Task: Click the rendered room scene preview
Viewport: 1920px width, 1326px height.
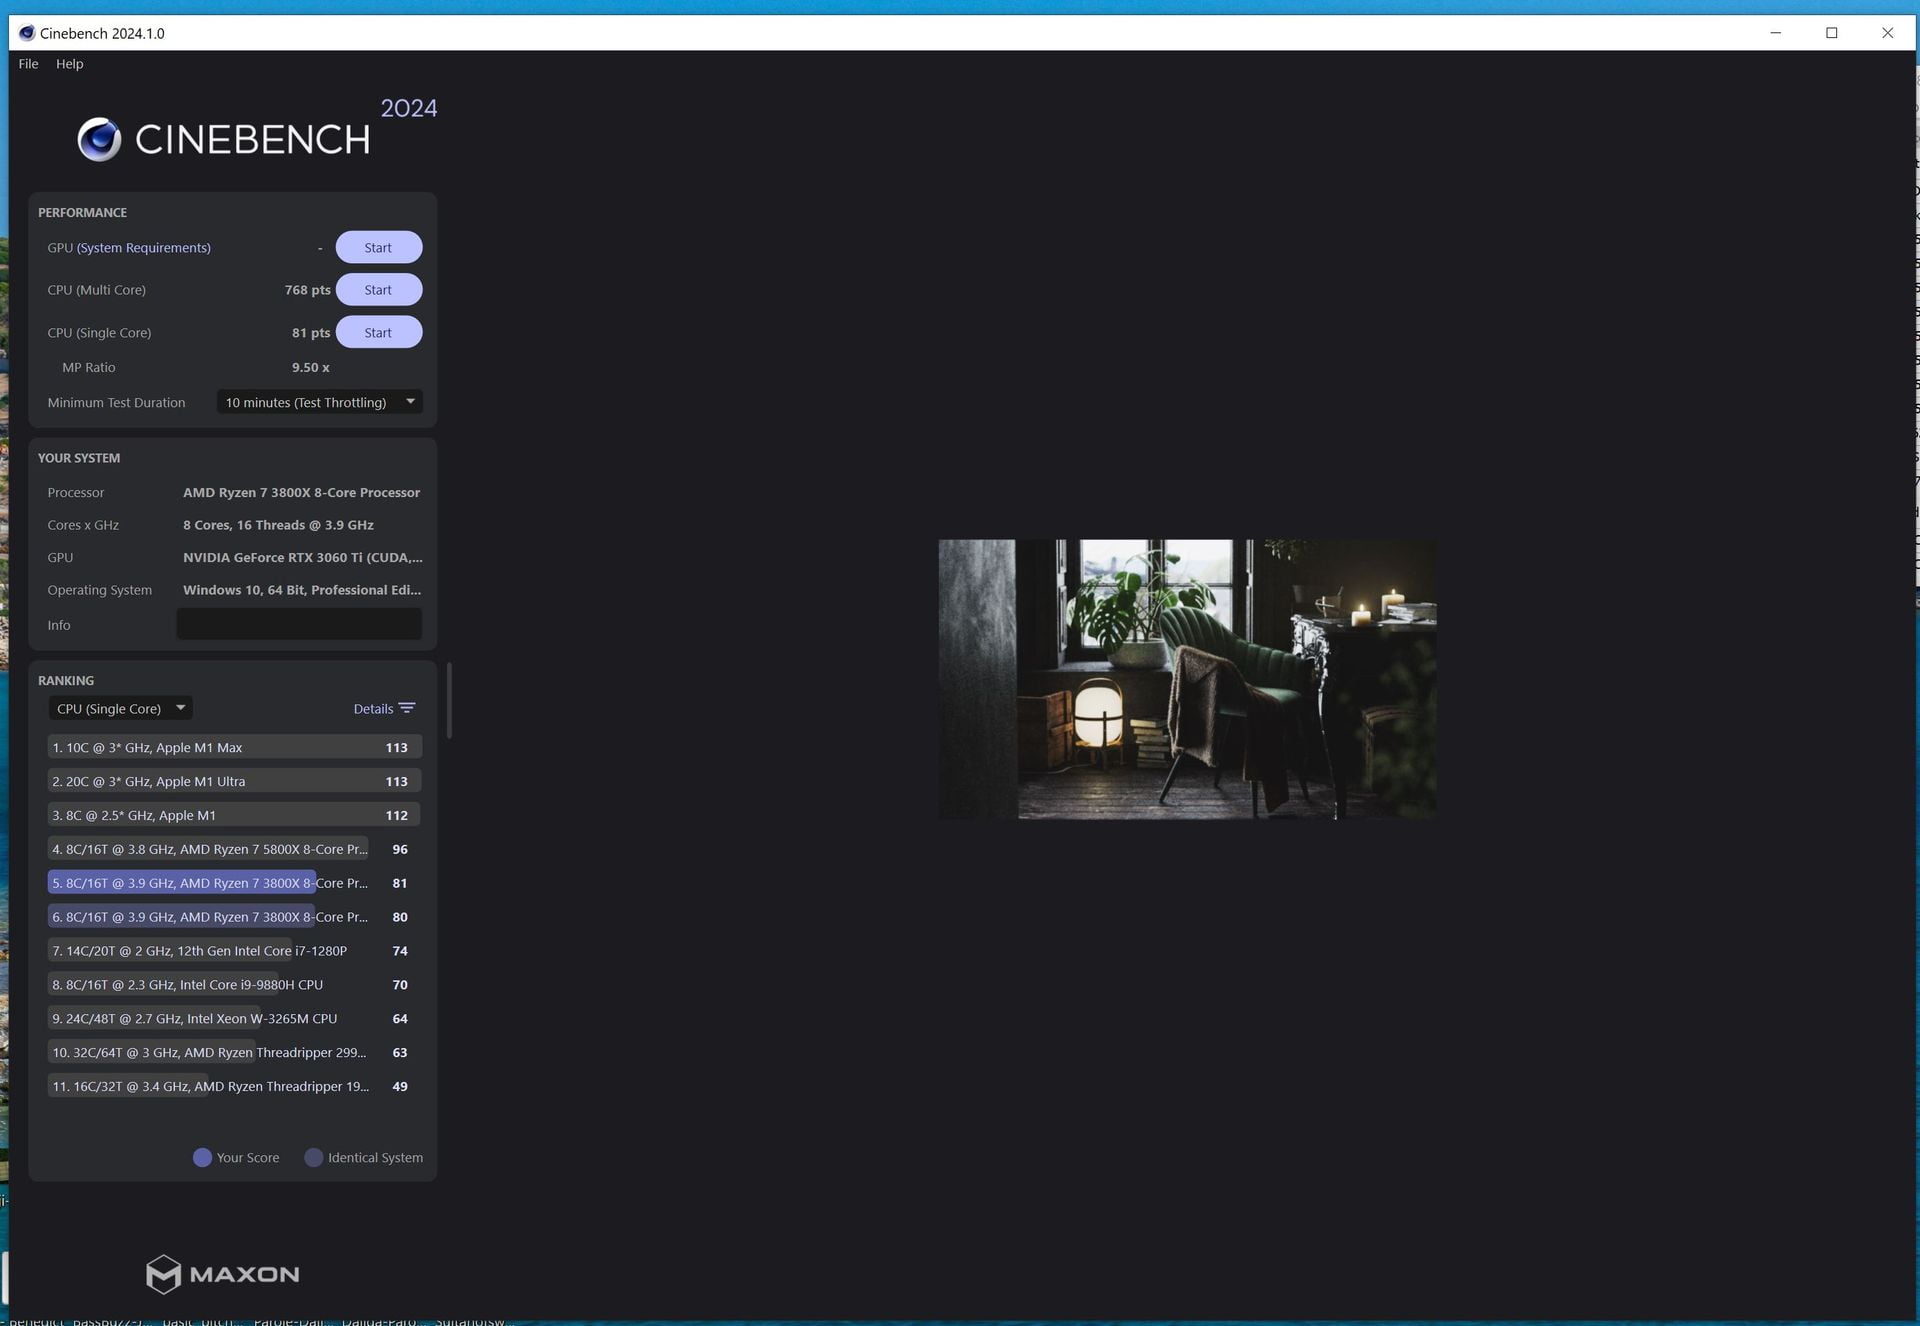Action: (x=1187, y=680)
